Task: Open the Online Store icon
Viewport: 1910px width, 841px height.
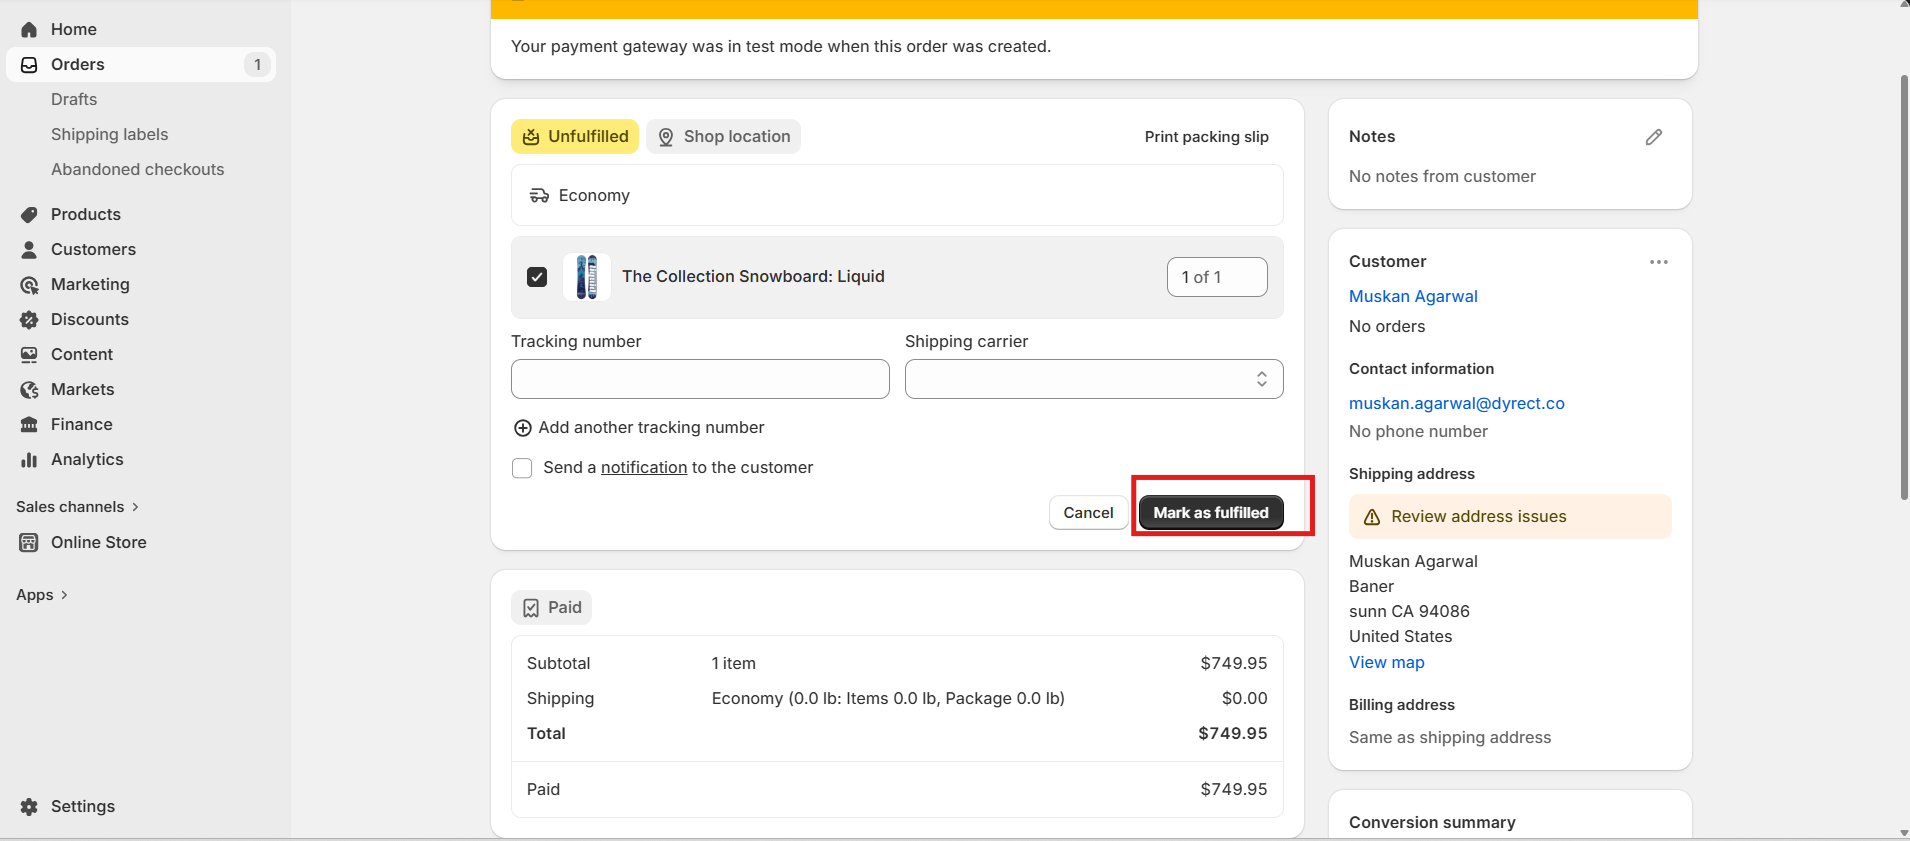Action: tap(29, 543)
